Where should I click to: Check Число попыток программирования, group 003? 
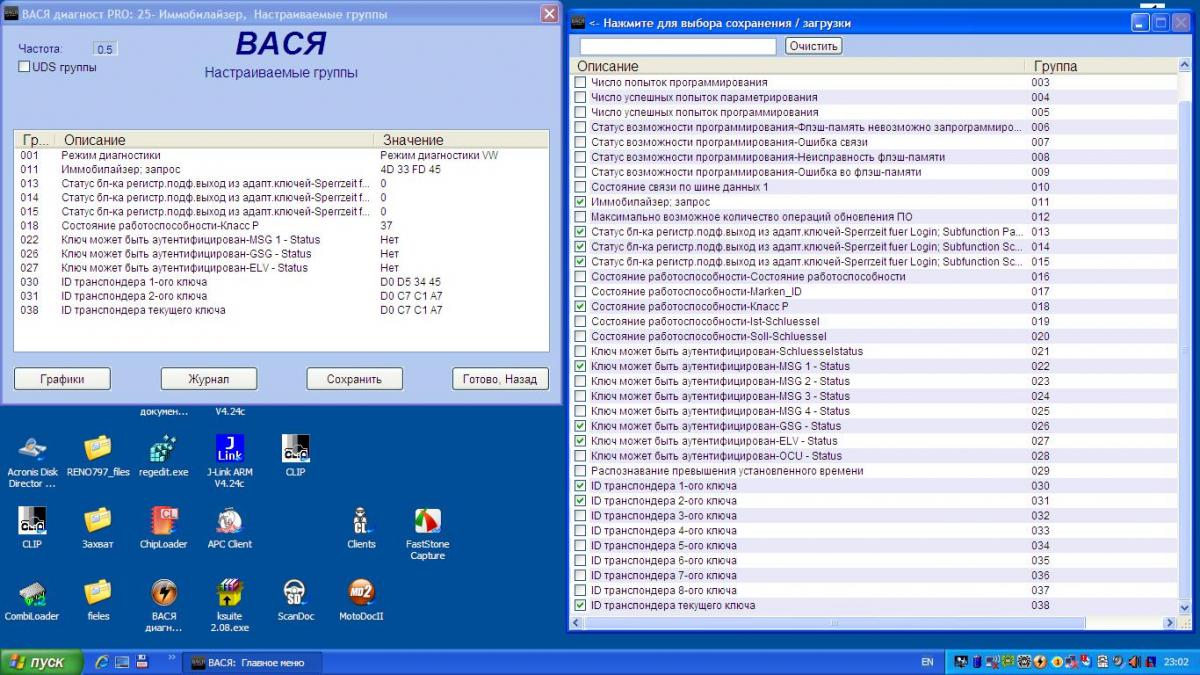(580, 82)
